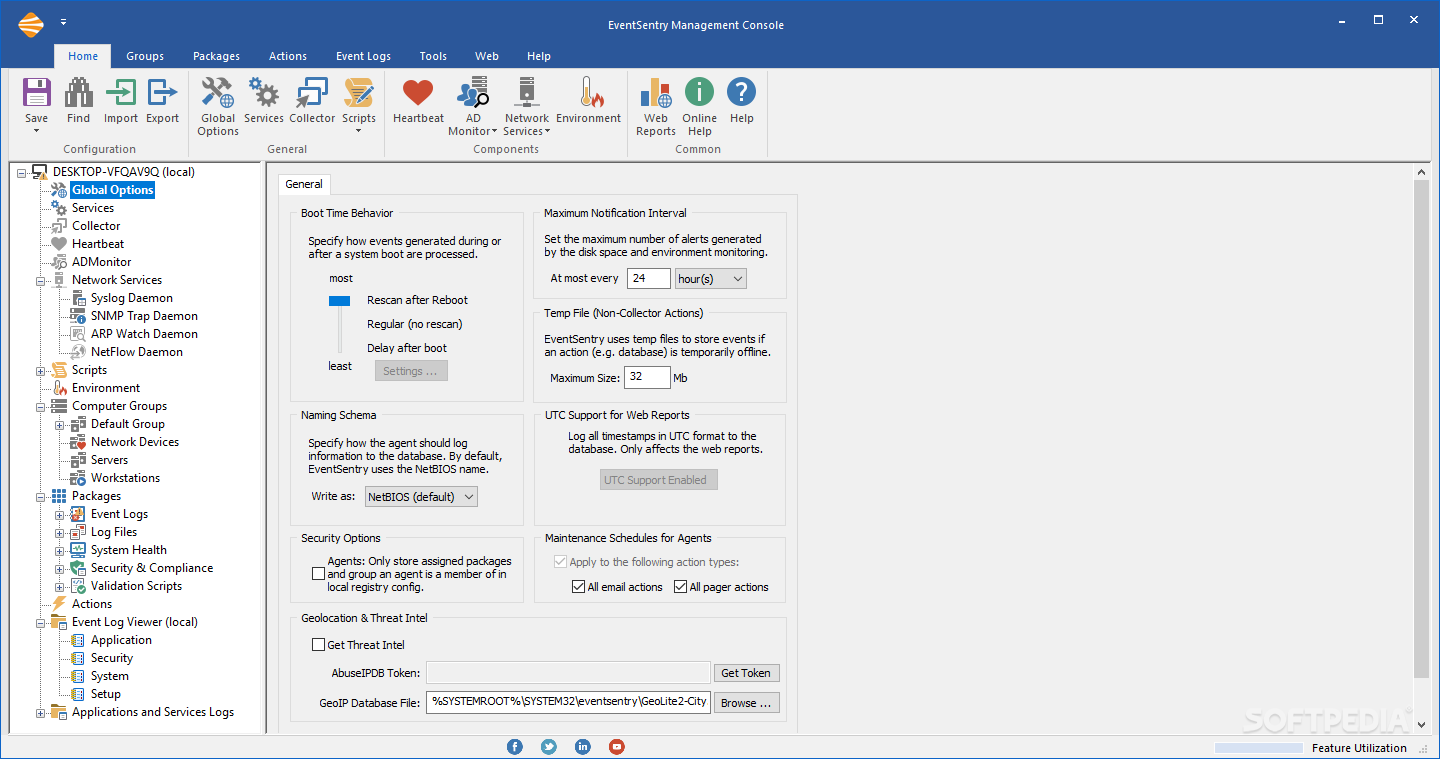This screenshot has height=759, width=1440.
Task: Open the Quick Access toolbar customize arrow
Action: coord(64,22)
